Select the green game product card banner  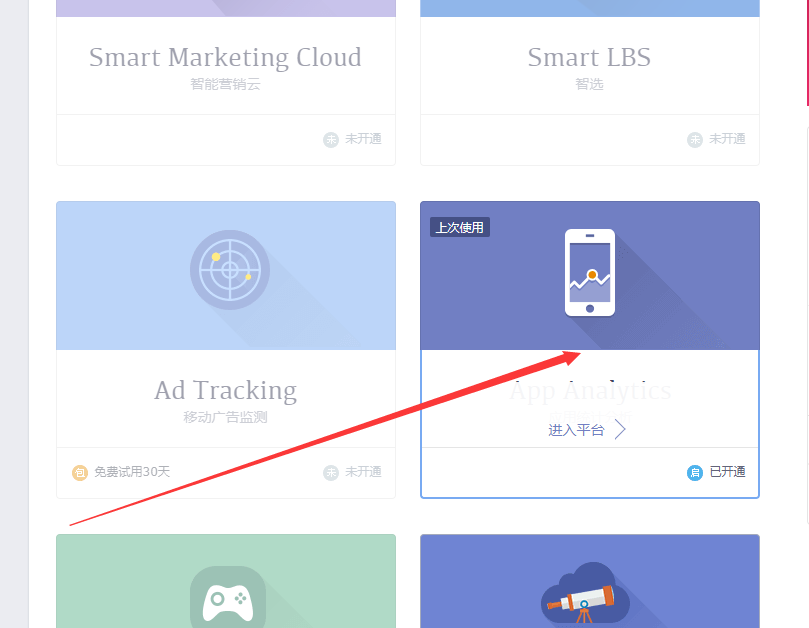226,581
